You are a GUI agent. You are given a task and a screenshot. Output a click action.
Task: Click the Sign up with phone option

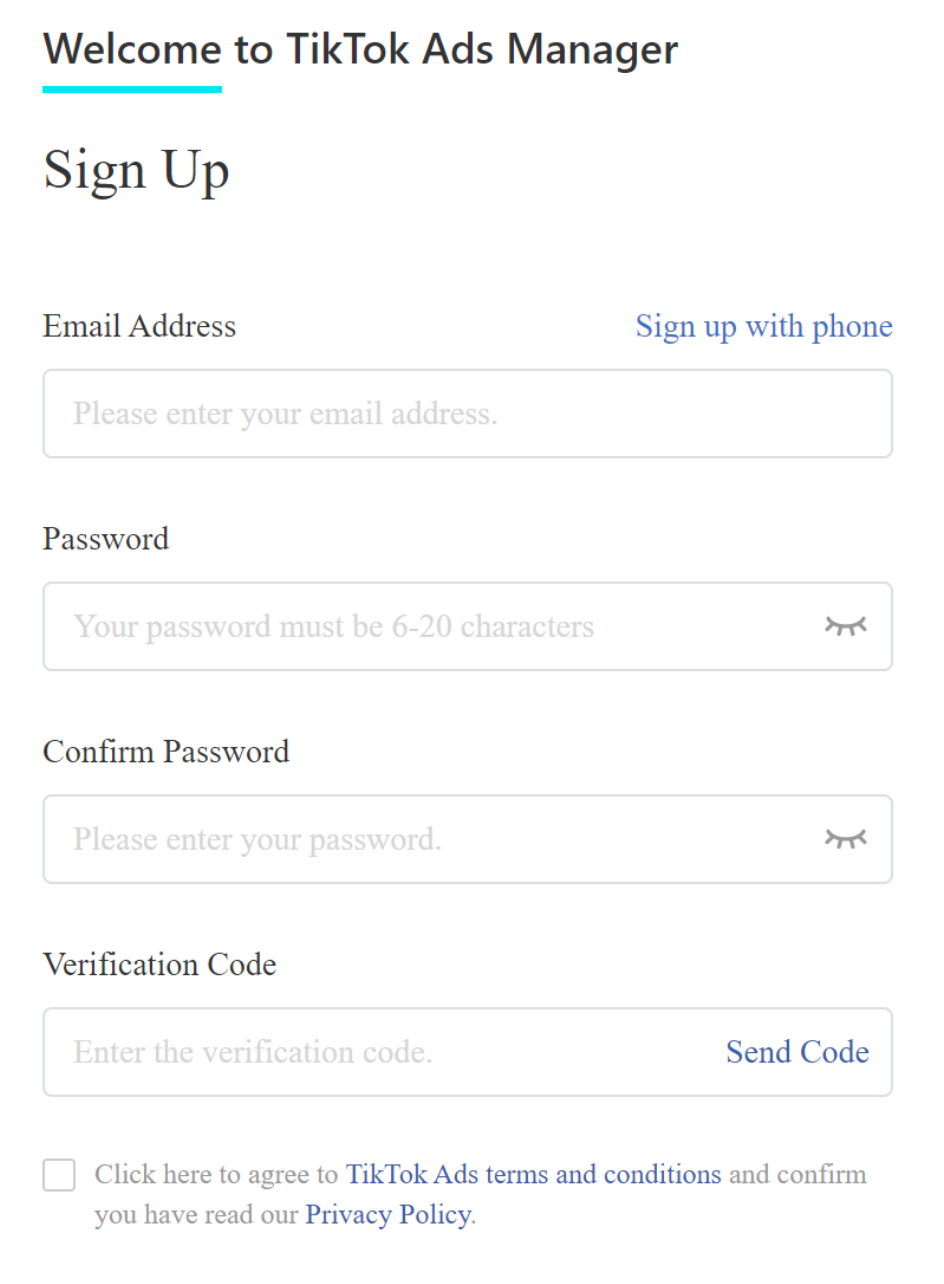point(763,326)
